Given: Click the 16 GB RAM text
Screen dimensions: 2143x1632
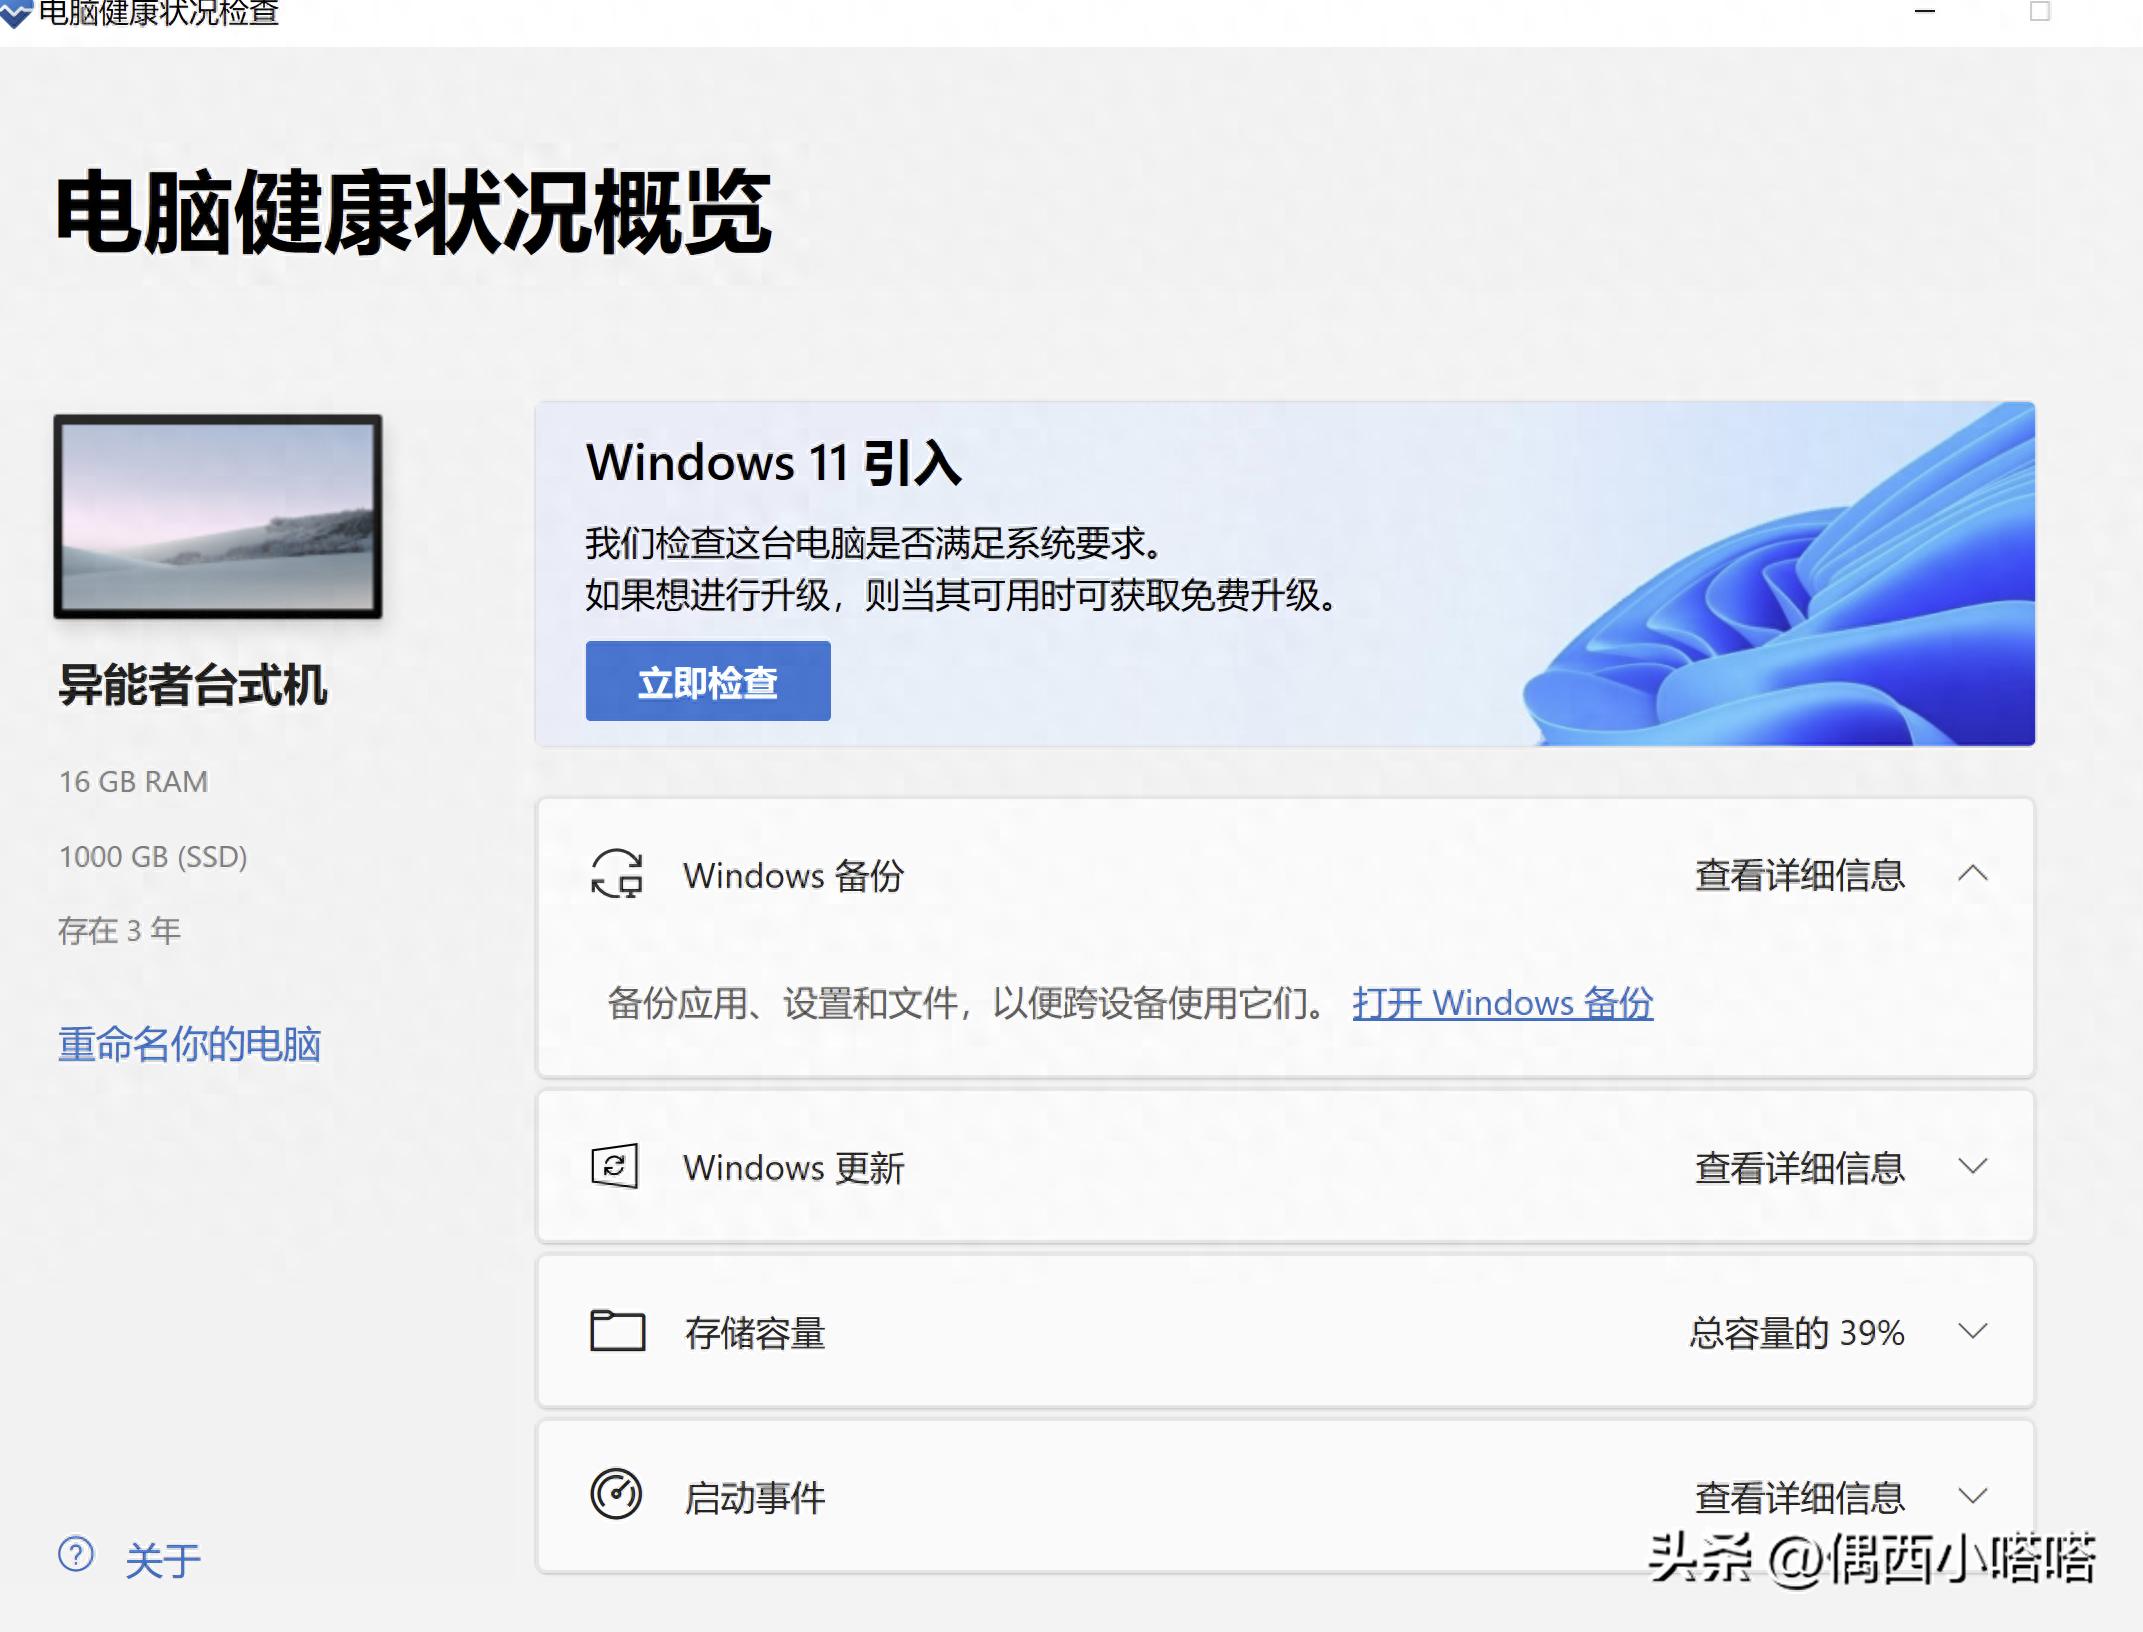Looking at the screenshot, I should tap(134, 782).
